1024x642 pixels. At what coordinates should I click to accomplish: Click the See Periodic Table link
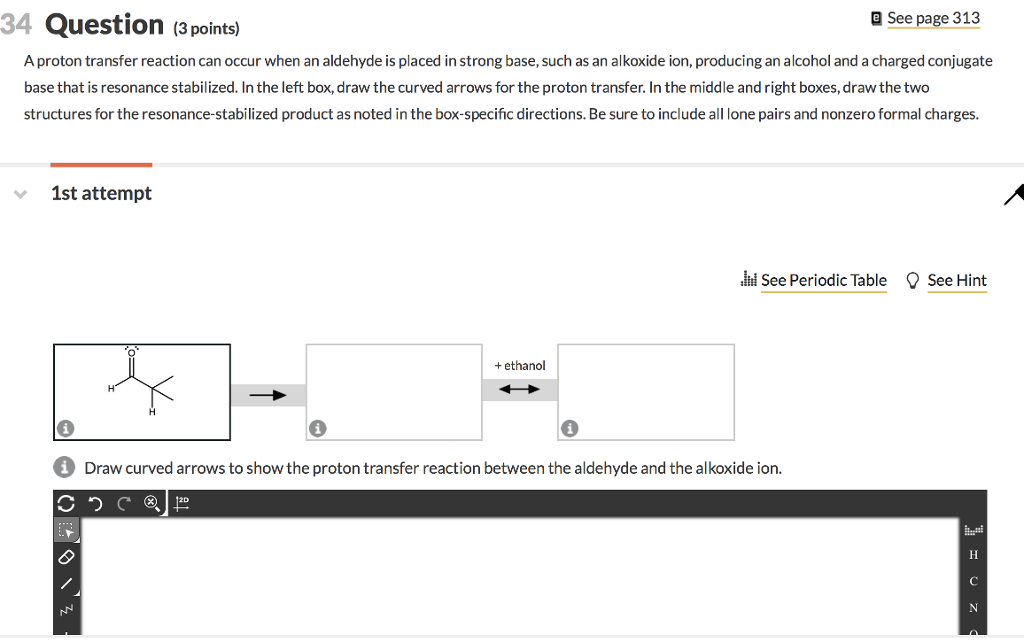[823, 280]
